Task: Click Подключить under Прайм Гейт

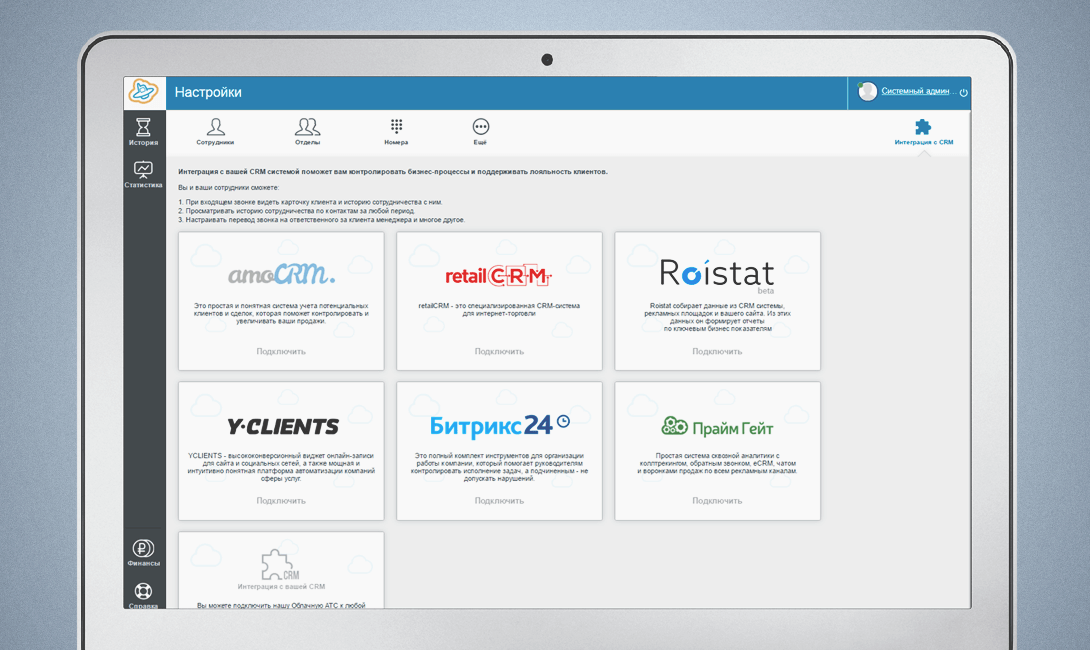Action: (x=717, y=501)
